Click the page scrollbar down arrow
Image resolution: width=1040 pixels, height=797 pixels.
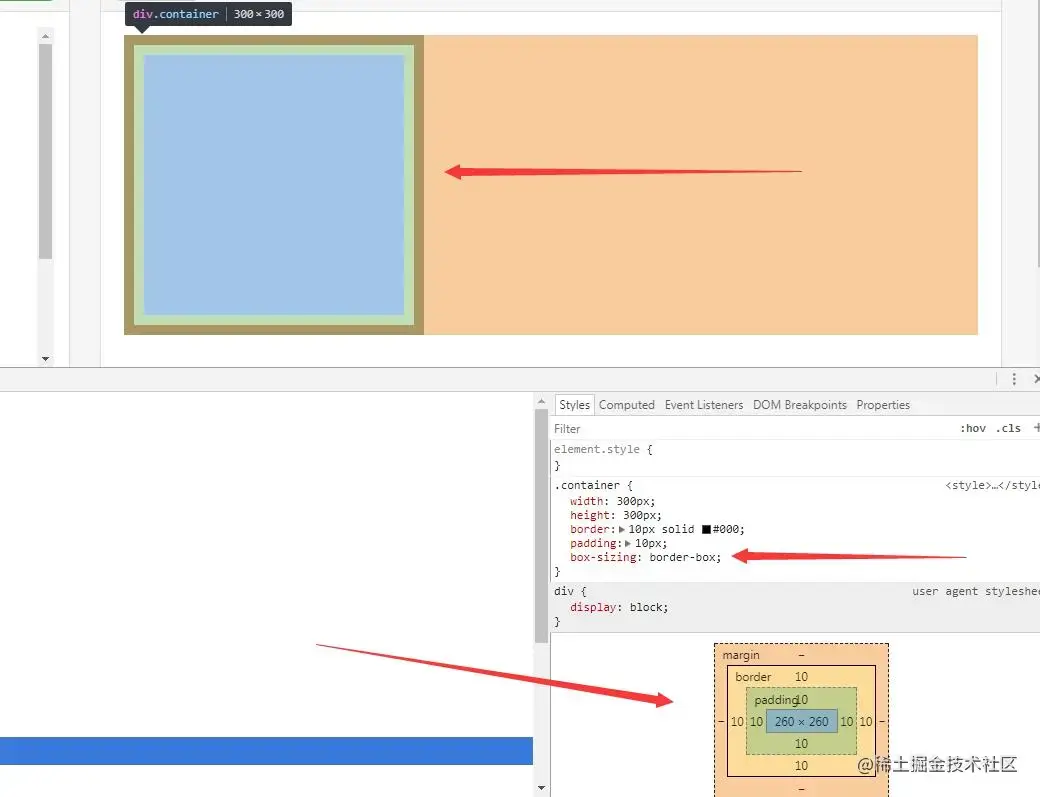(45, 359)
